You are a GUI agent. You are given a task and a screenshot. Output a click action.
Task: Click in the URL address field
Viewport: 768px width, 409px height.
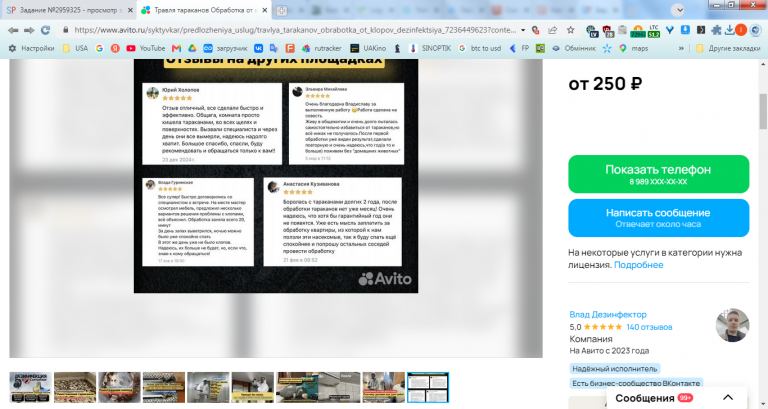[x=295, y=30]
